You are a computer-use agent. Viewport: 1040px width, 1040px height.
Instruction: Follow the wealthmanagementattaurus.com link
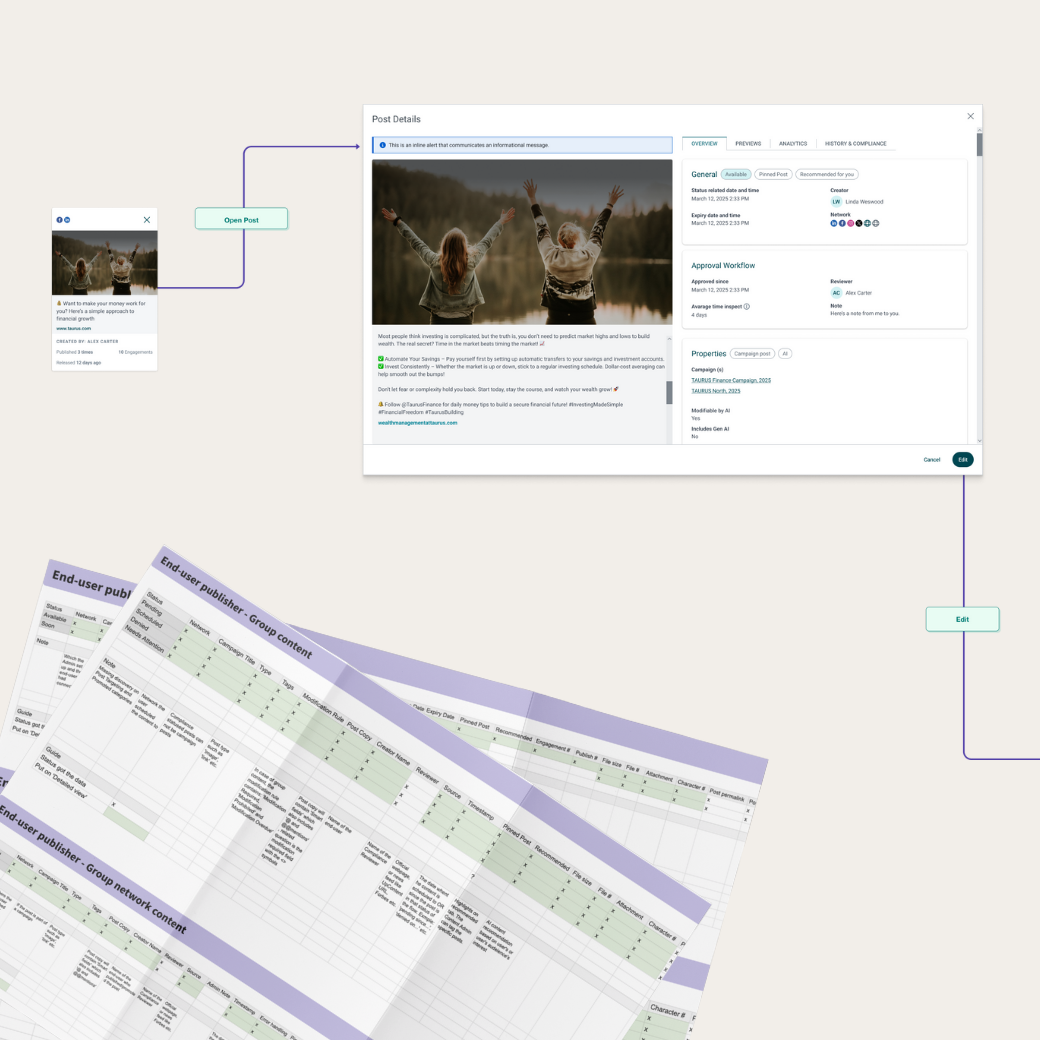coord(417,423)
